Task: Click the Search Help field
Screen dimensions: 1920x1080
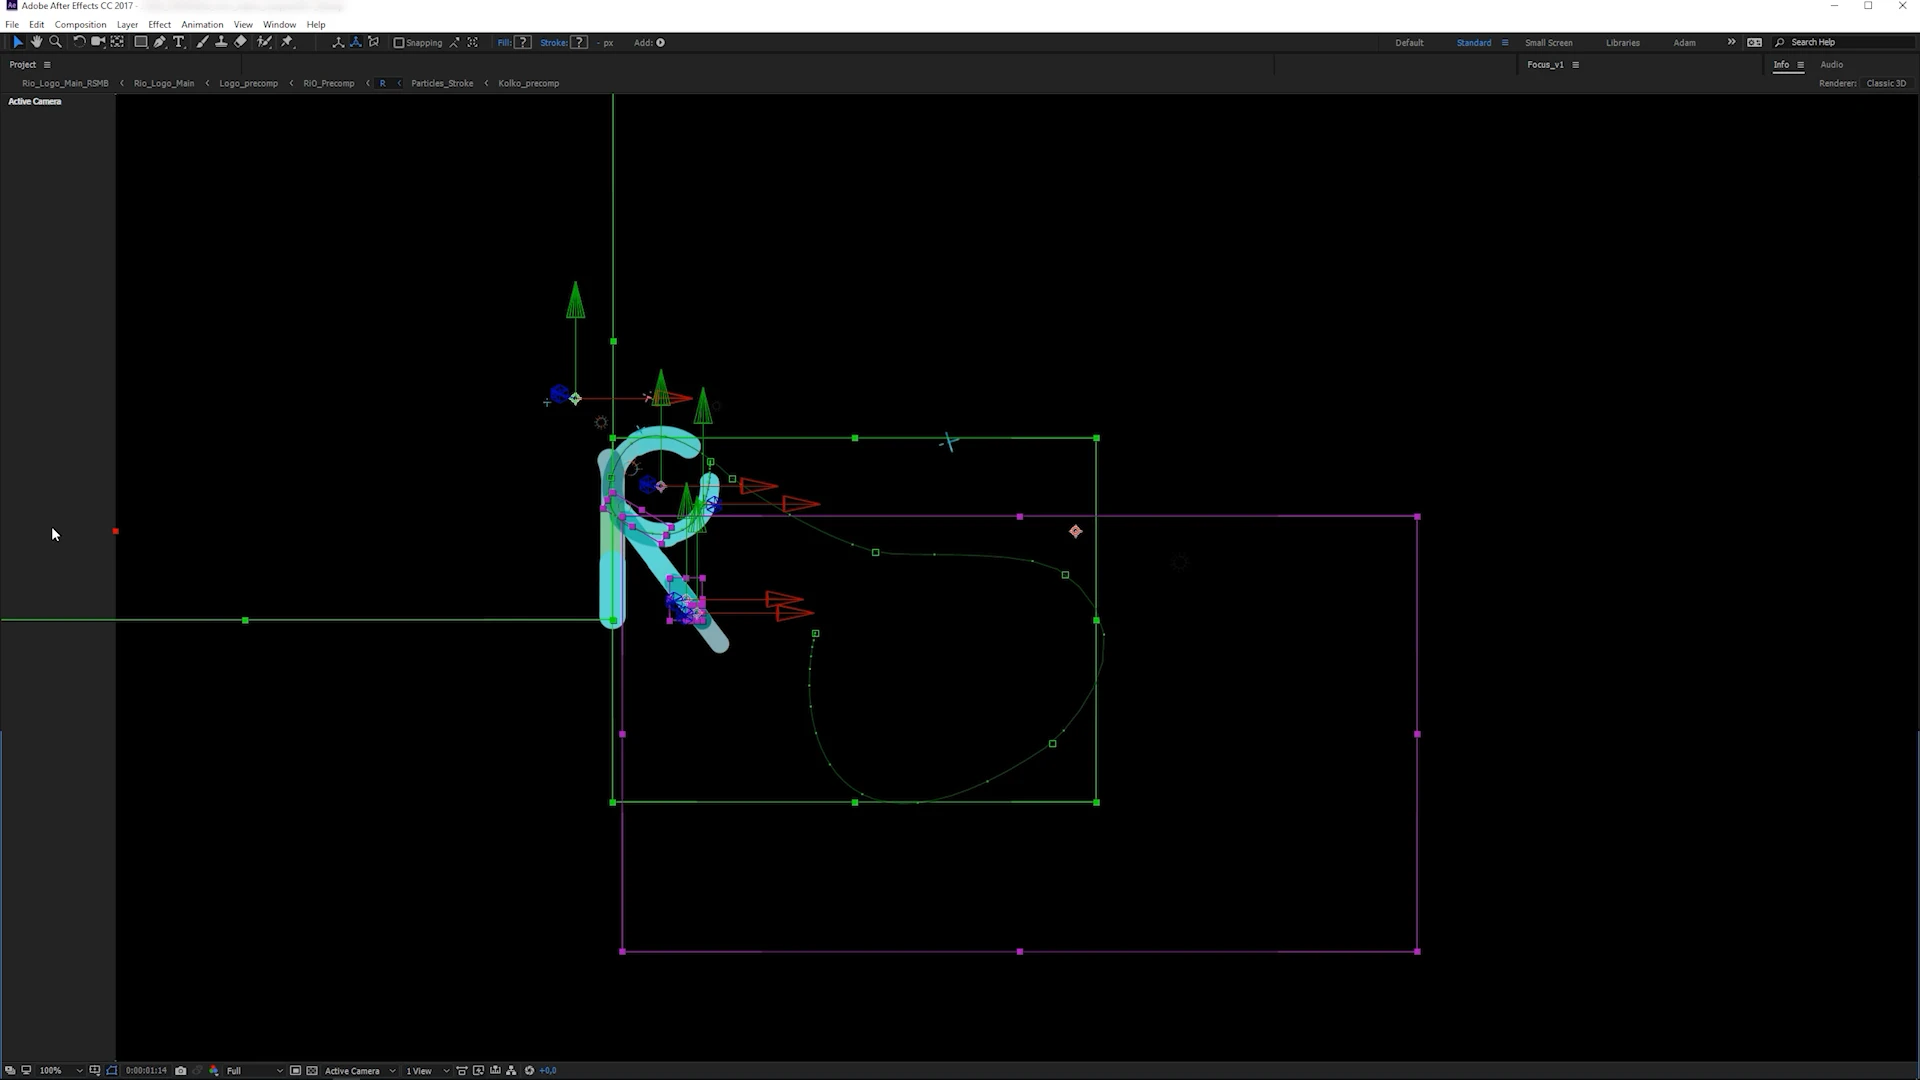Action: 1845,42
